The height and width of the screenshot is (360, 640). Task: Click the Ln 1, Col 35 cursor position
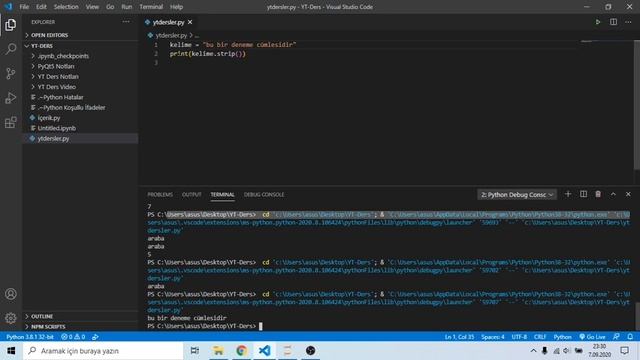[459, 337]
